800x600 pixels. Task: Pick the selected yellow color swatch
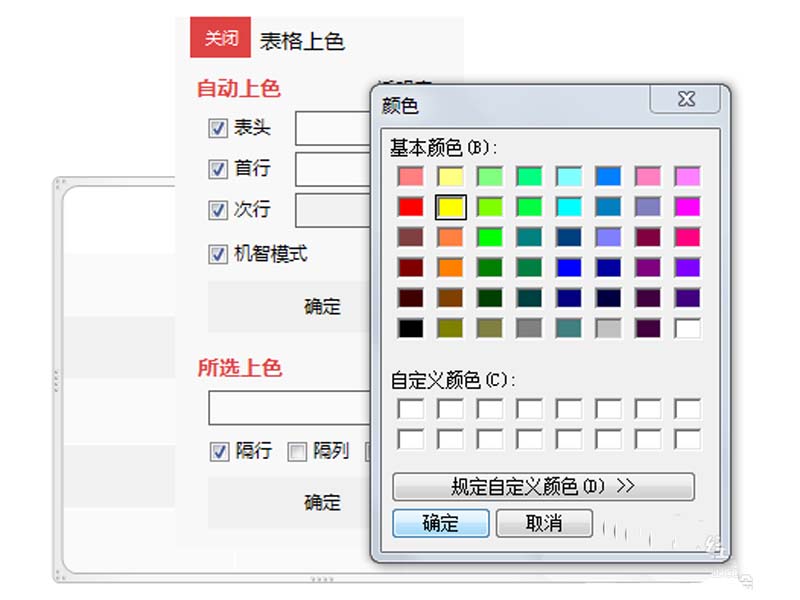point(450,207)
